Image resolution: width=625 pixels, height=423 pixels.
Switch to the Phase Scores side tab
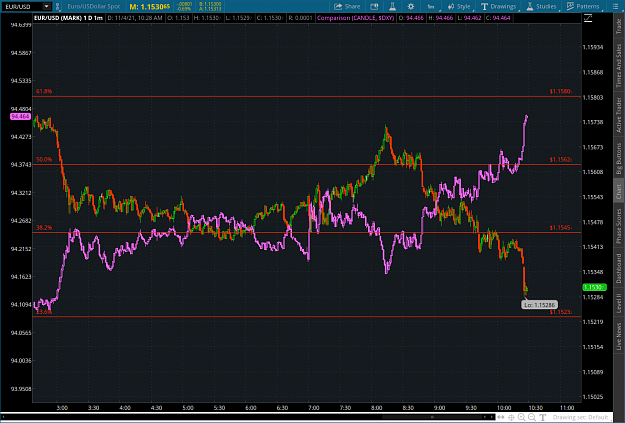[x=619, y=226]
